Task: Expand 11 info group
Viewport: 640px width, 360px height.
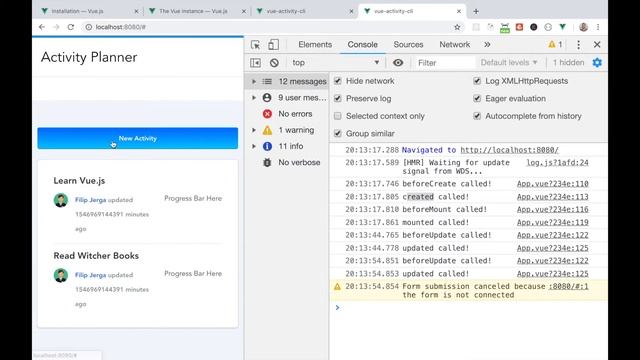Action: pos(253,146)
